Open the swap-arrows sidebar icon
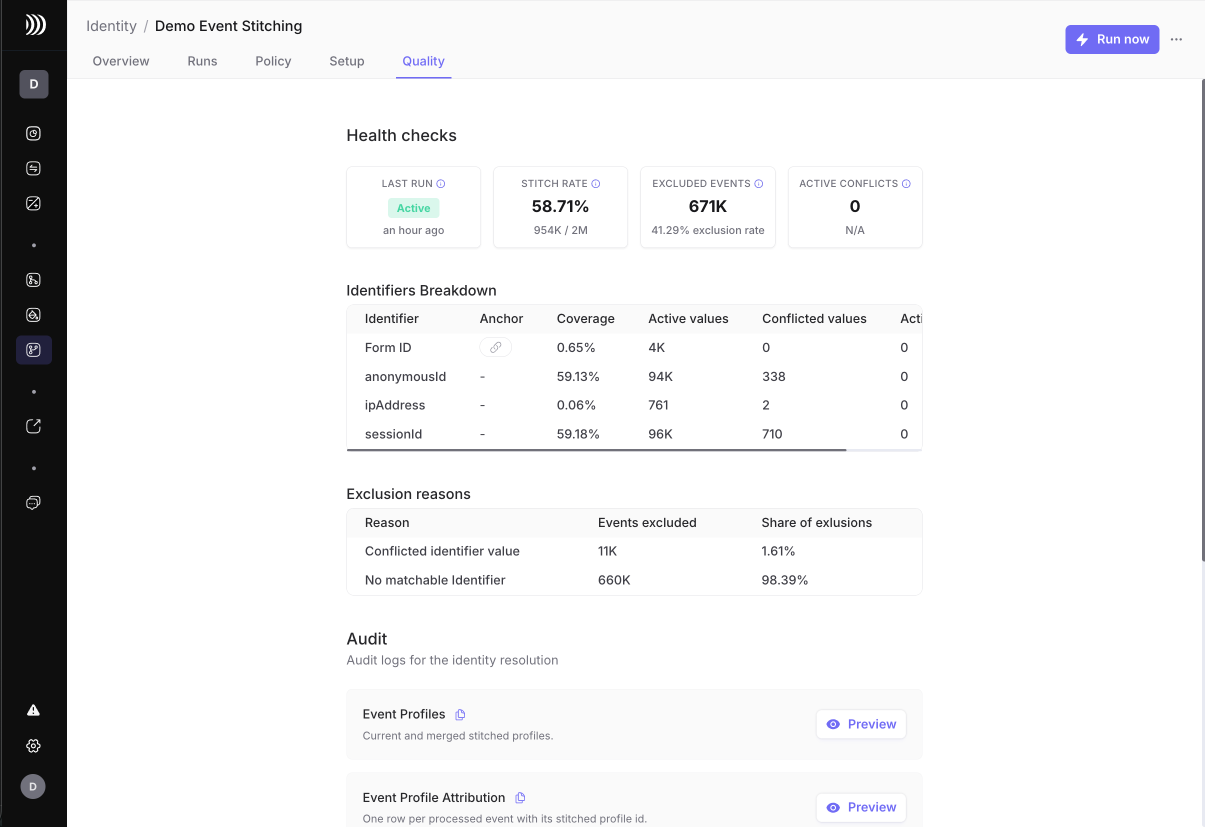Viewport: 1205px width, 827px height. pos(33,168)
